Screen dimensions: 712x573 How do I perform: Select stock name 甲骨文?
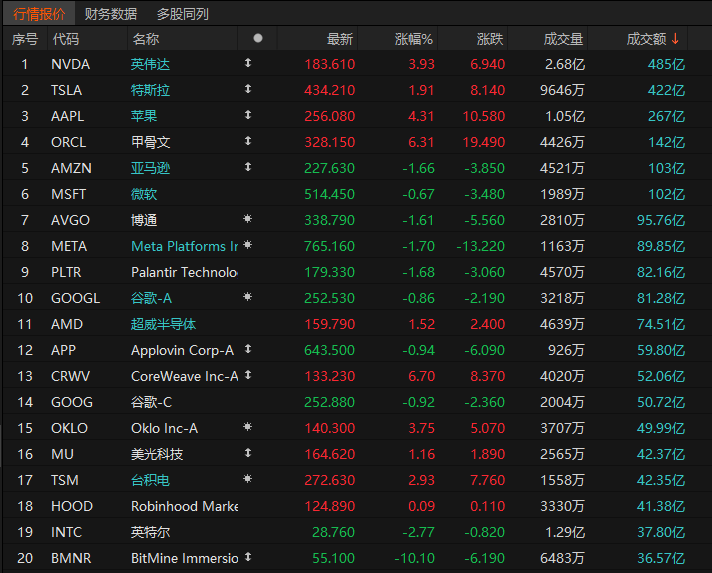click(150, 143)
